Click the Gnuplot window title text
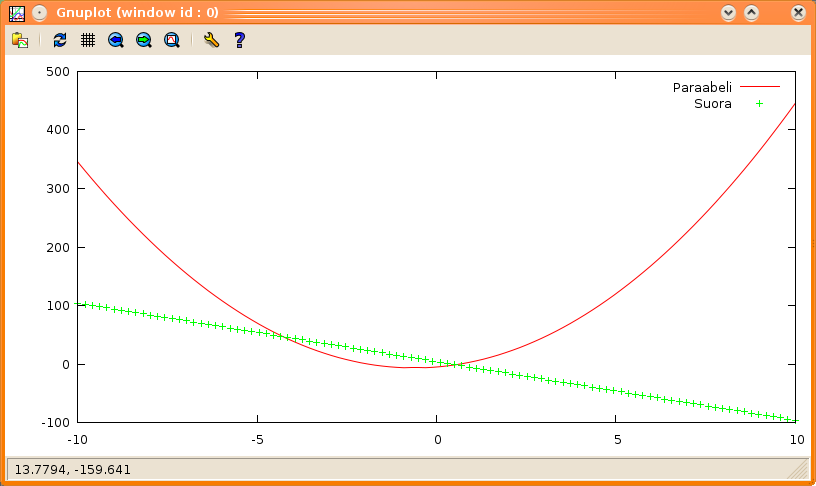 (x=137, y=12)
